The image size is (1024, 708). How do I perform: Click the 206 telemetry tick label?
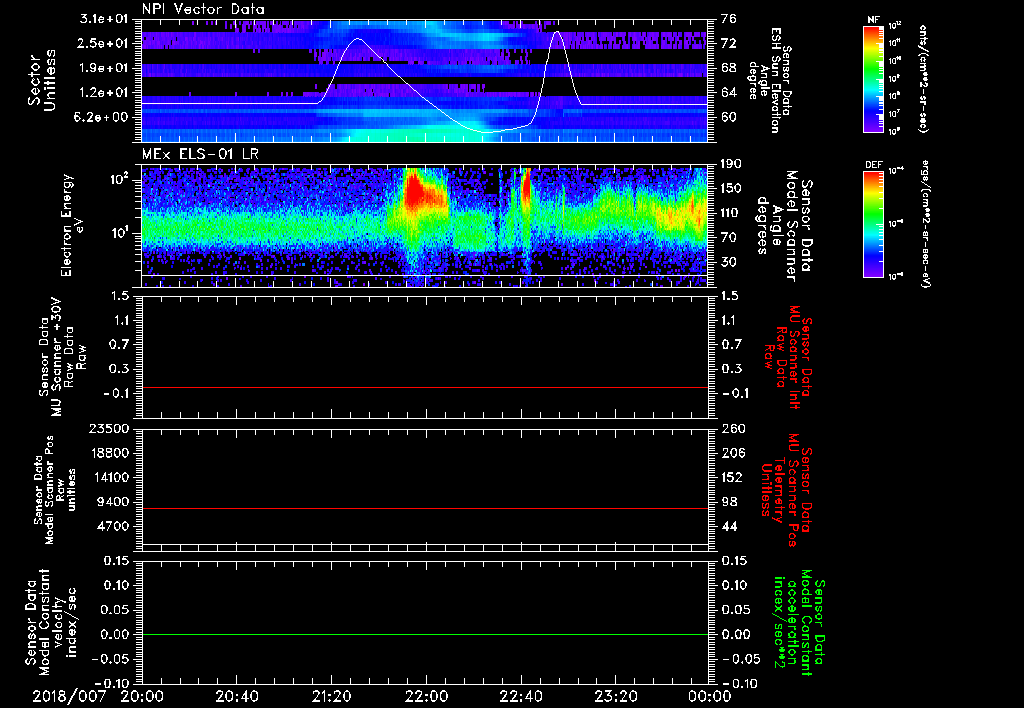(731, 453)
